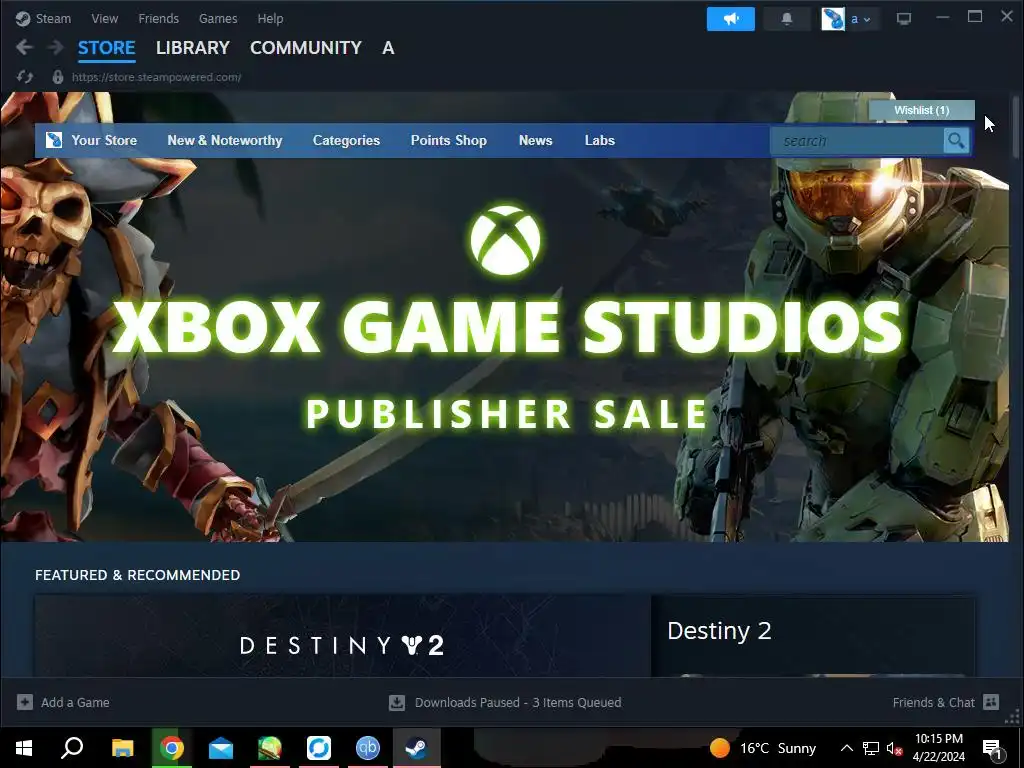The image size is (1024, 768).
Task: Go forward with the right arrow
Action: coord(56,47)
